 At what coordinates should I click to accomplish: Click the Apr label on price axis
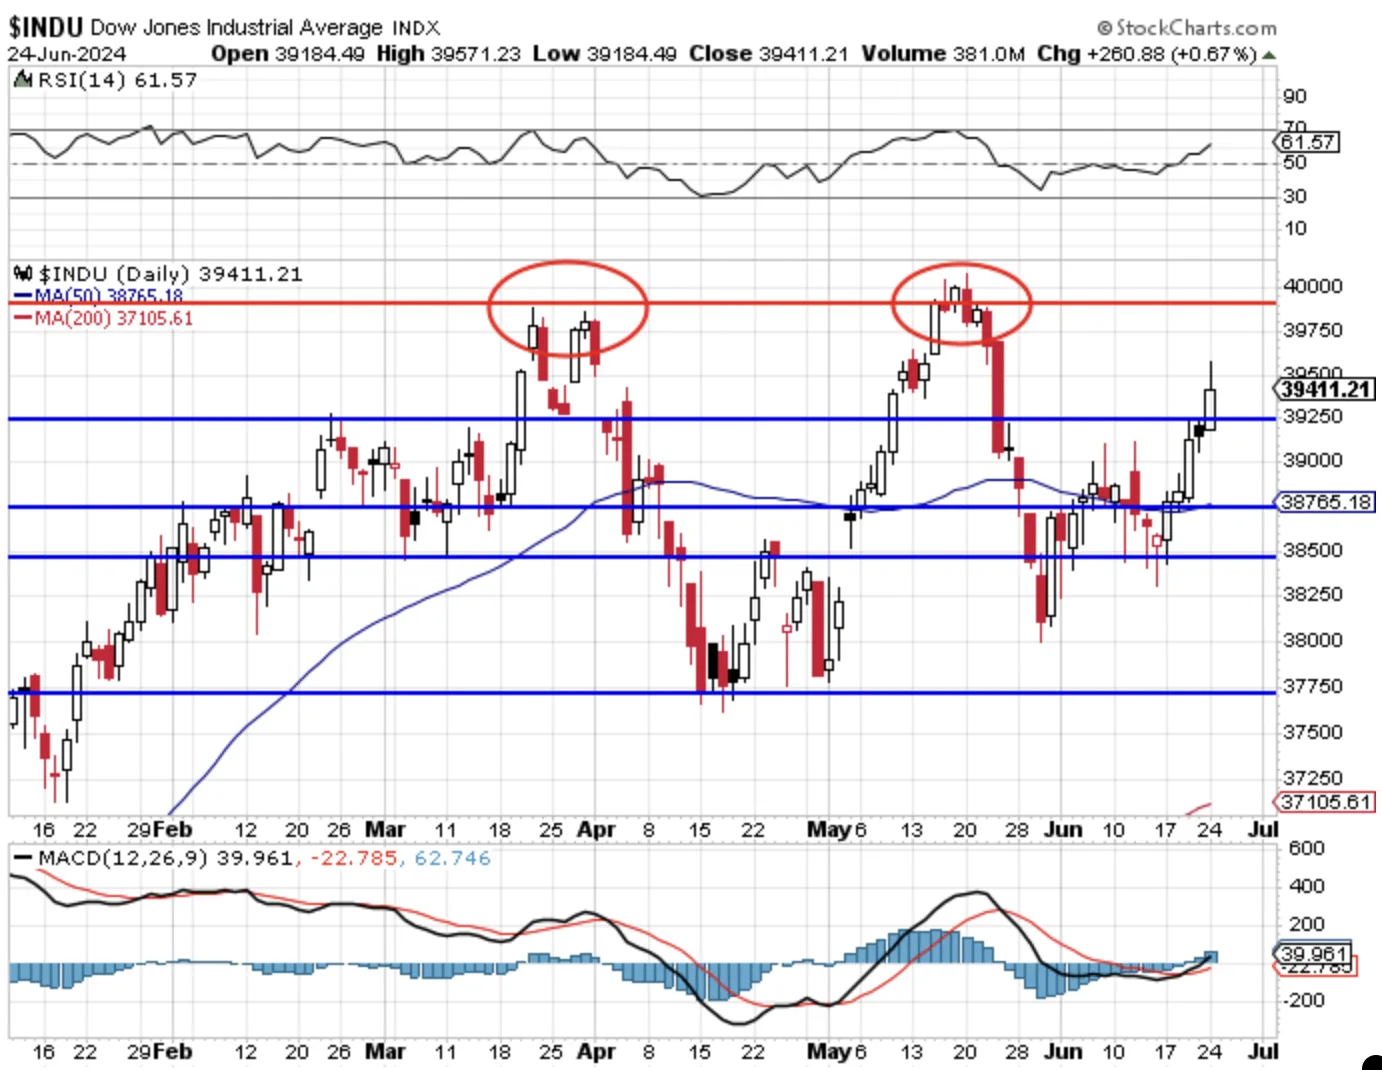(596, 830)
